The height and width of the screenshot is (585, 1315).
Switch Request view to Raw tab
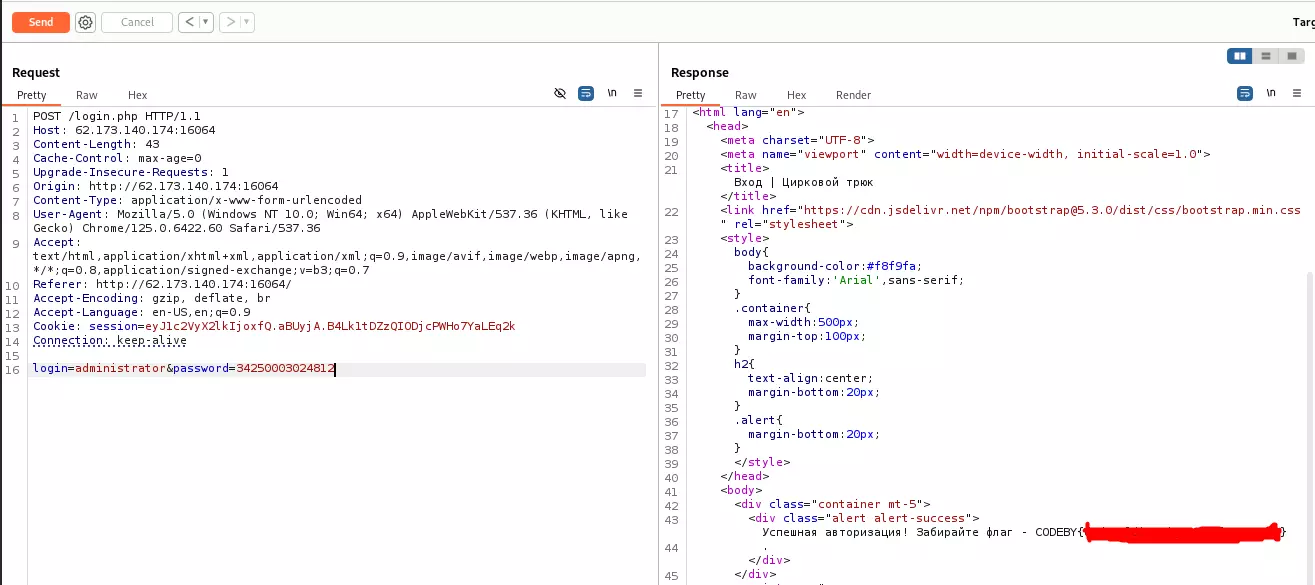pyautogui.click(x=87, y=95)
